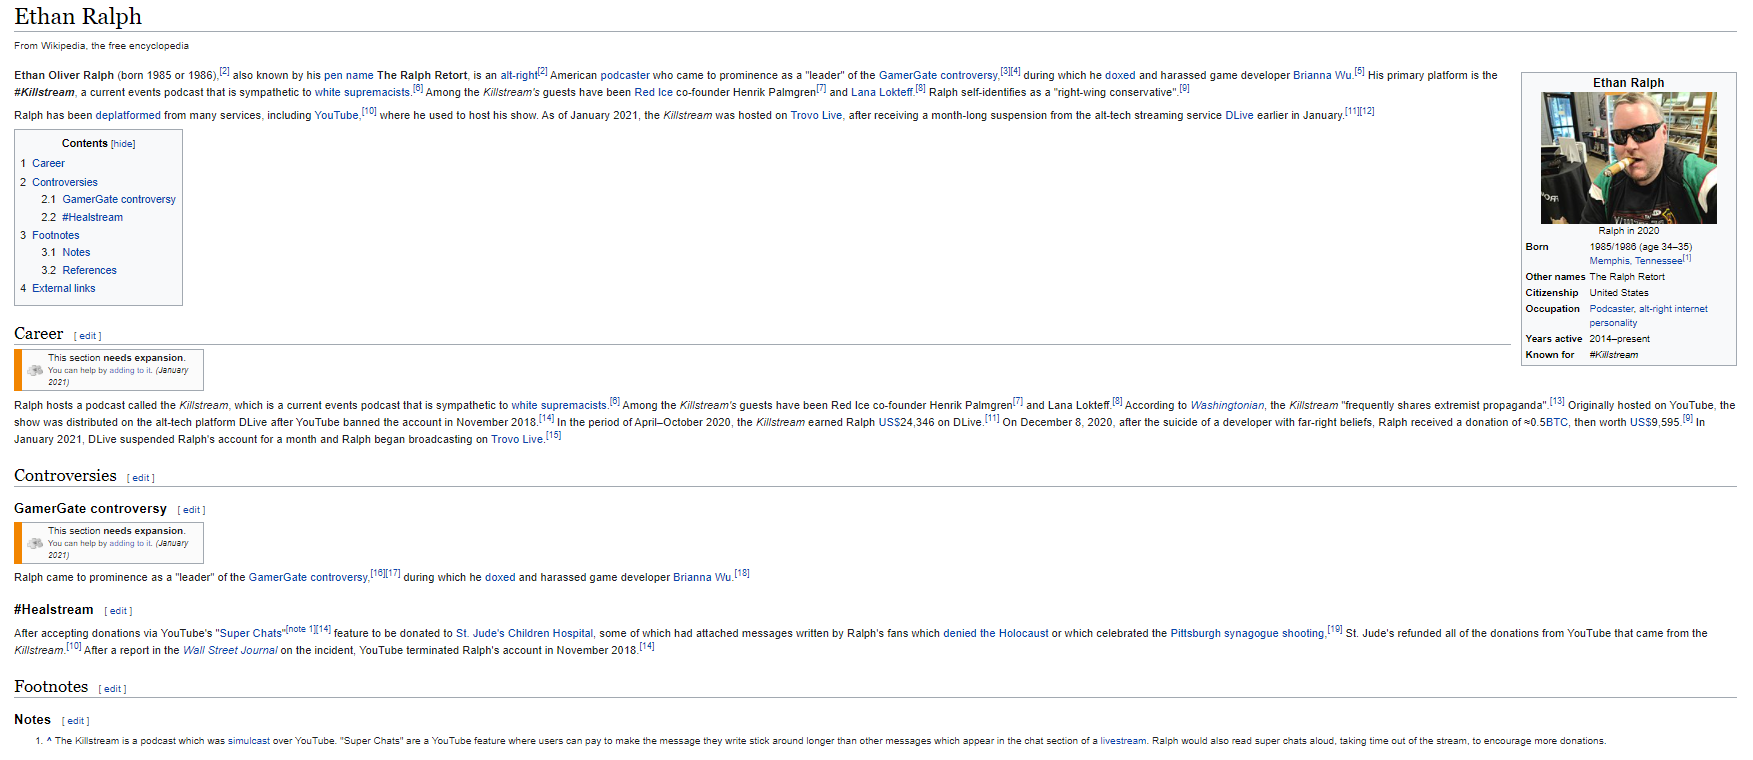Open the '[note 1]' superscript marker
The height and width of the screenshot is (760, 1753).
(x=301, y=629)
